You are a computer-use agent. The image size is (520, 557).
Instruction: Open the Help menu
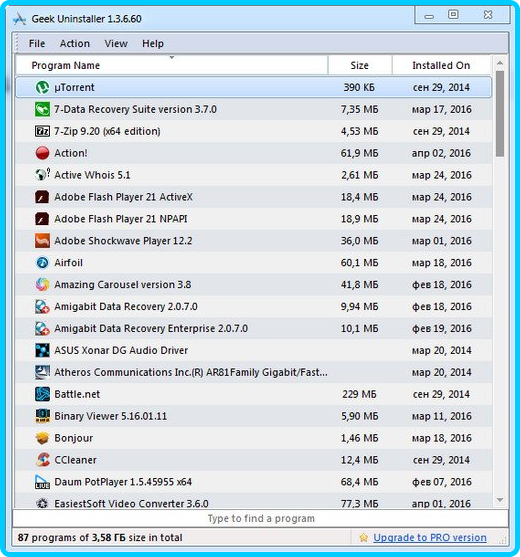153,44
